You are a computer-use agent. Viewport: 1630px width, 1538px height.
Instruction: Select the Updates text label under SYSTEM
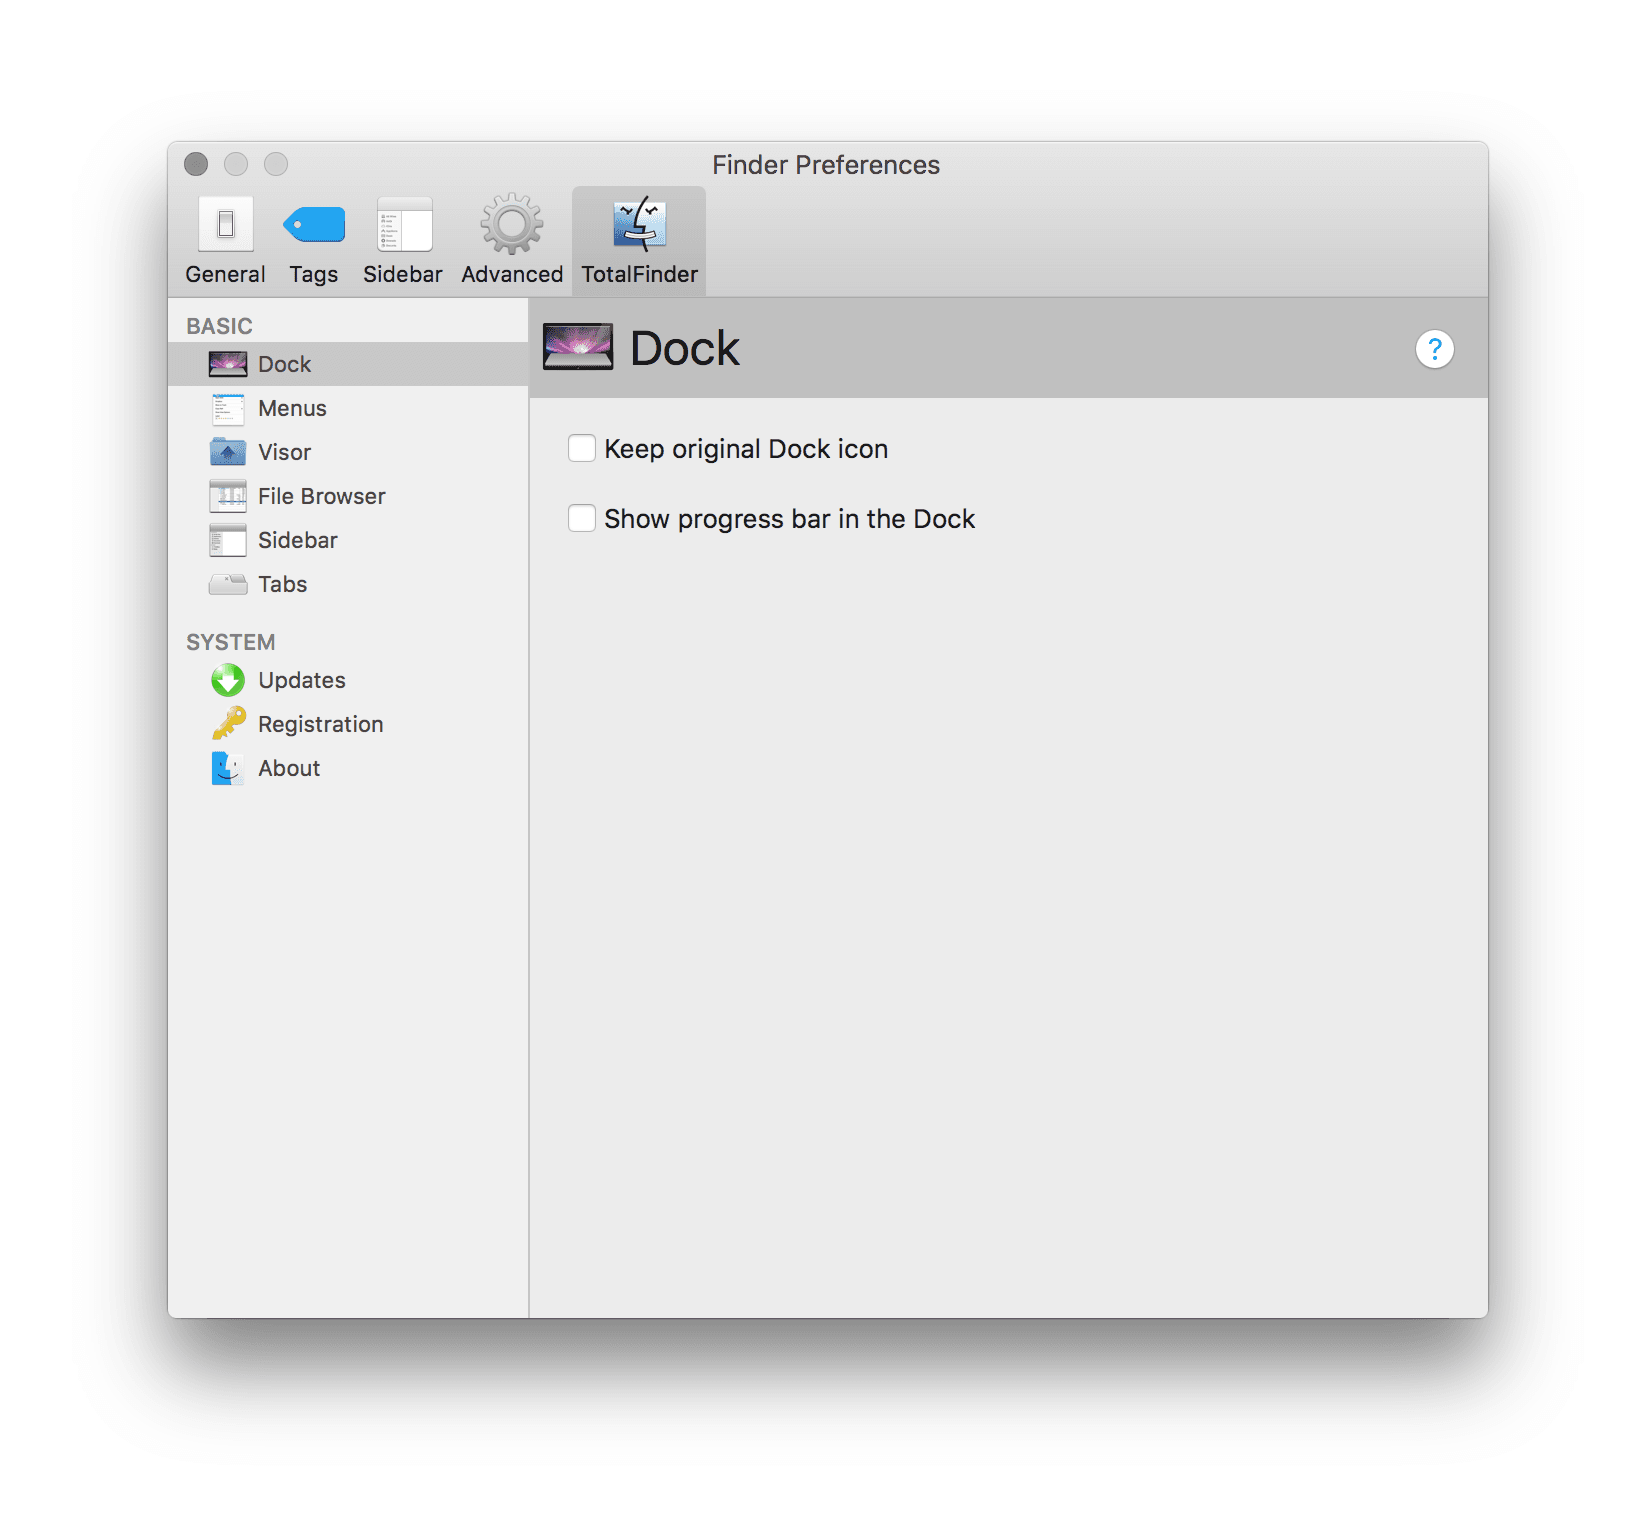pos(301,680)
